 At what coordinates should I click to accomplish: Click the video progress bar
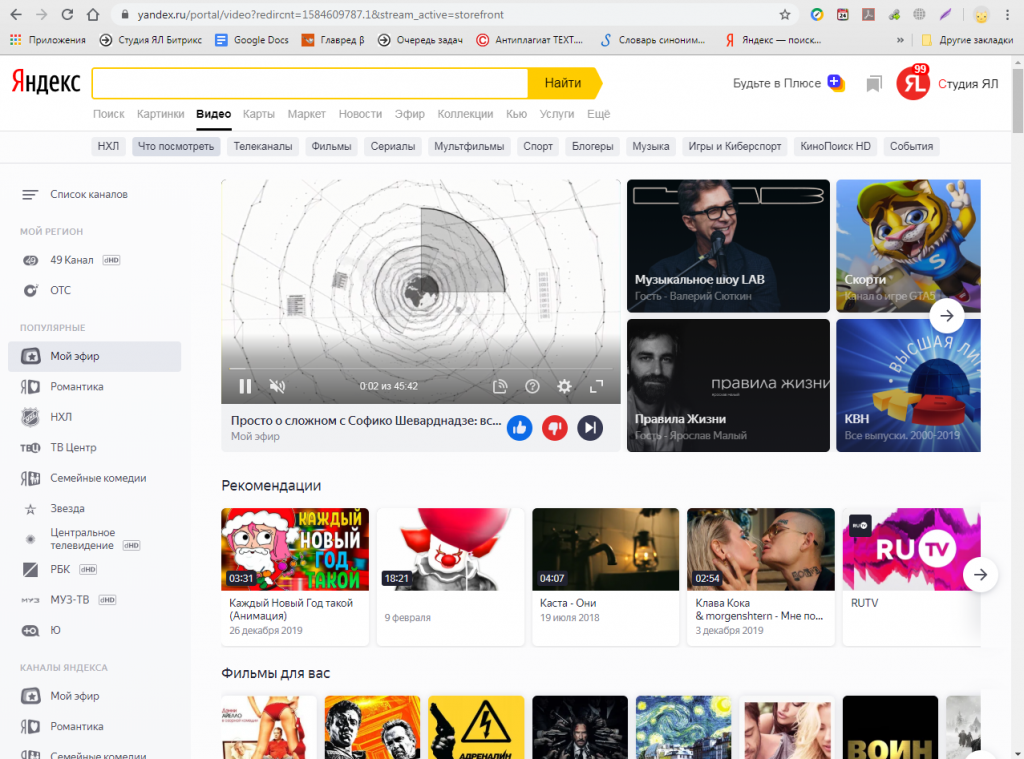point(421,369)
